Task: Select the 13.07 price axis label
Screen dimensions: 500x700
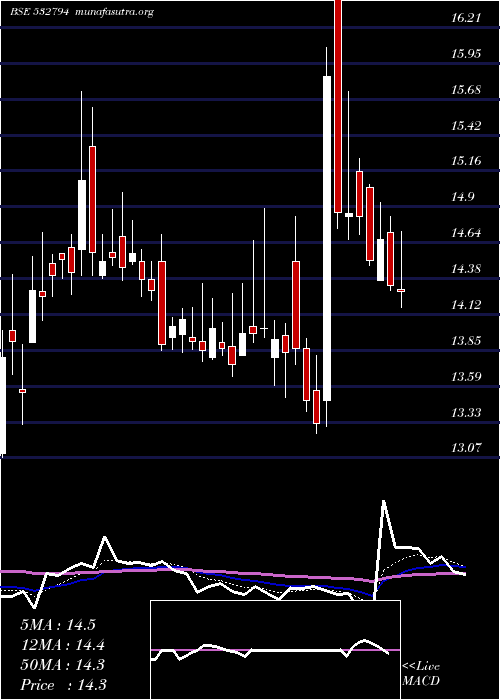Action: tap(466, 448)
